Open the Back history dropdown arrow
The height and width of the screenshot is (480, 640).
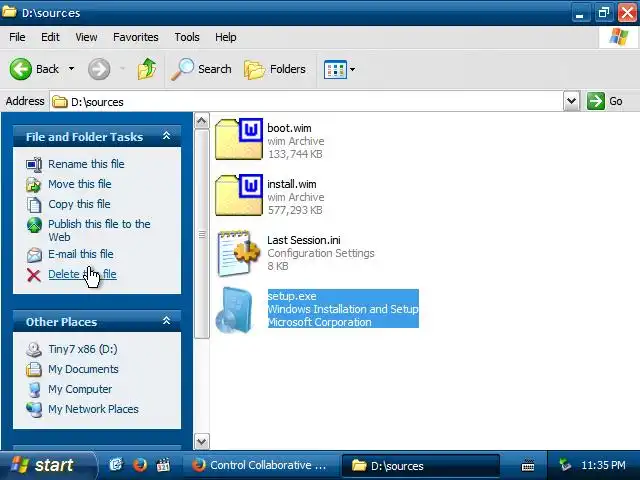coord(71,69)
